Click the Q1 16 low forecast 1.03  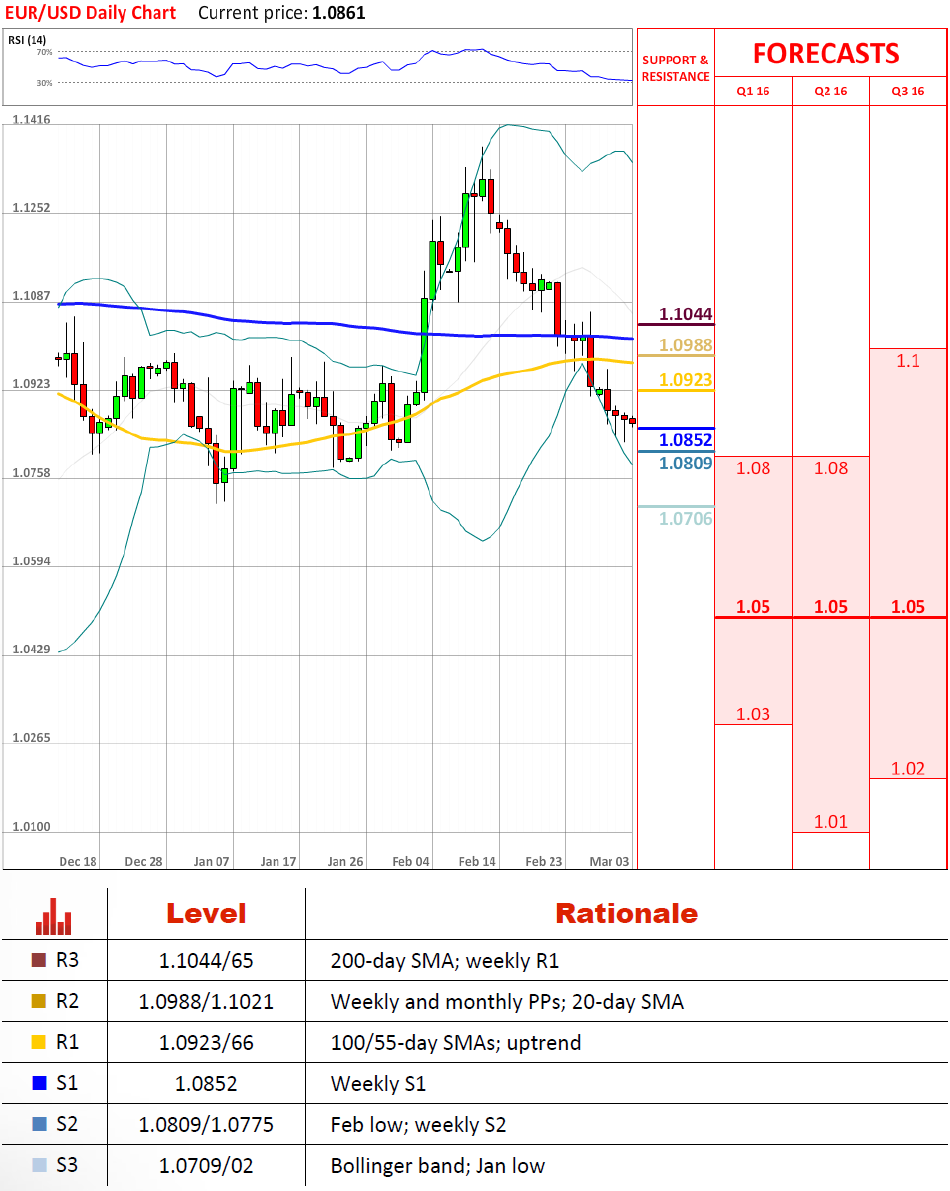pos(753,714)
